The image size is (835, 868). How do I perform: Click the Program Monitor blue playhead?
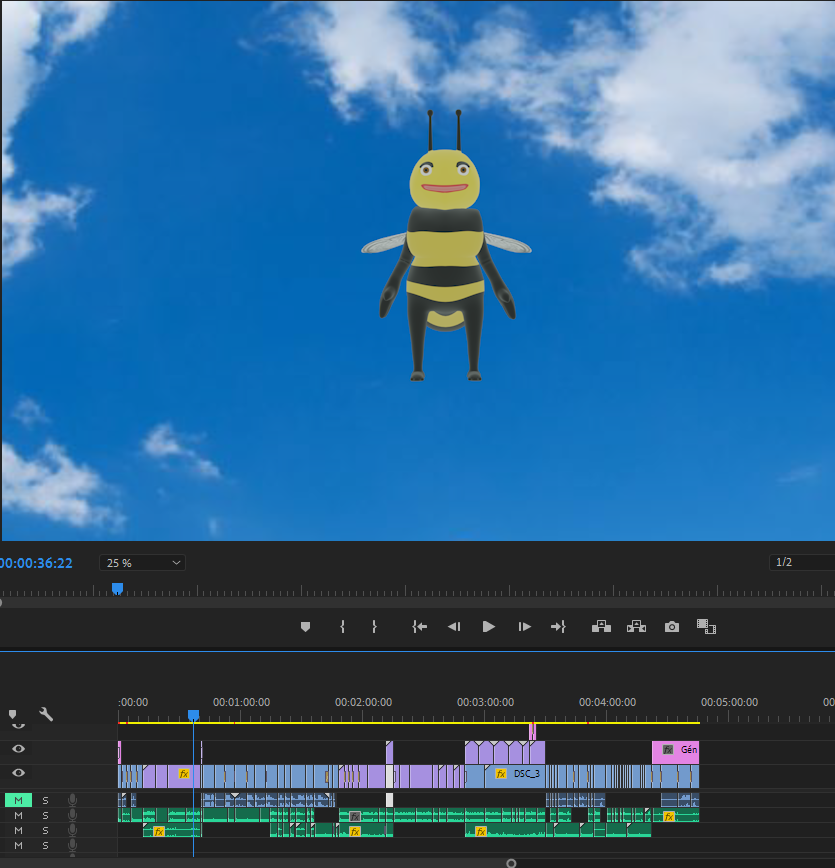point(117,588)
